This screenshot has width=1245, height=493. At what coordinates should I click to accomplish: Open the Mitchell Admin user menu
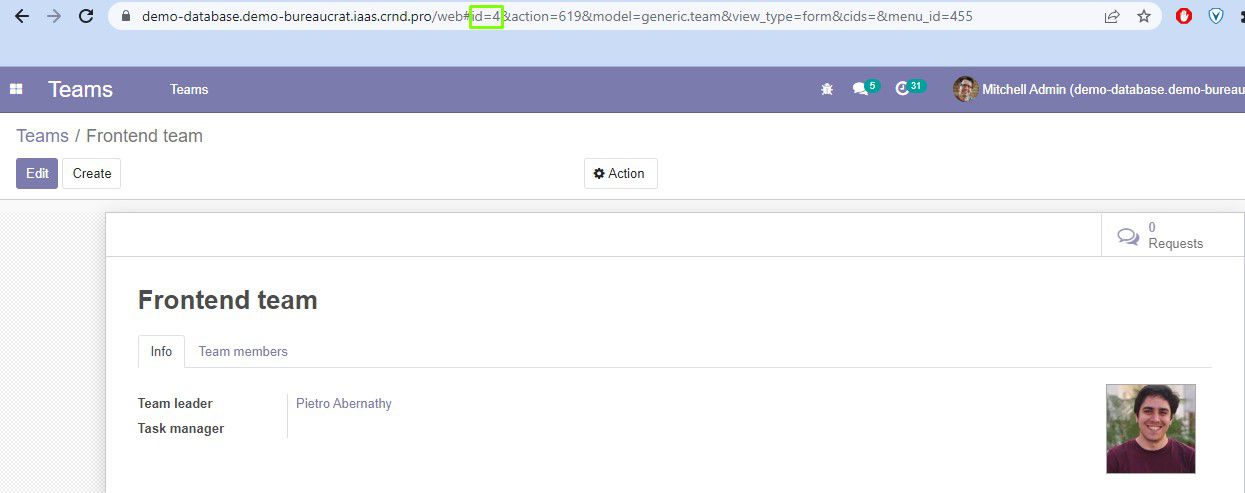coord(1099,89)
